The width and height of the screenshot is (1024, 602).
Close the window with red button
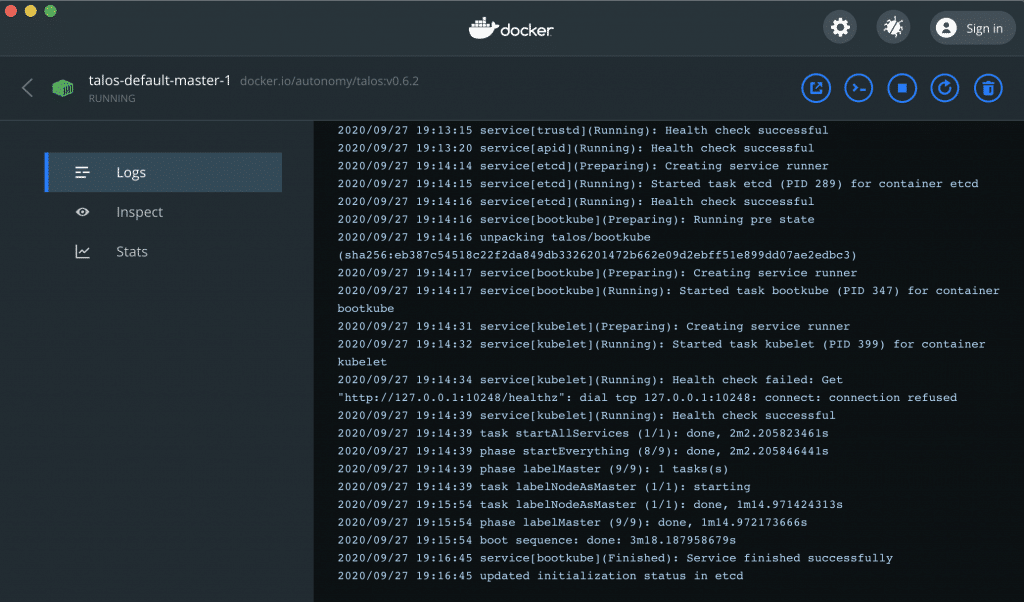[x=10, y=11]
